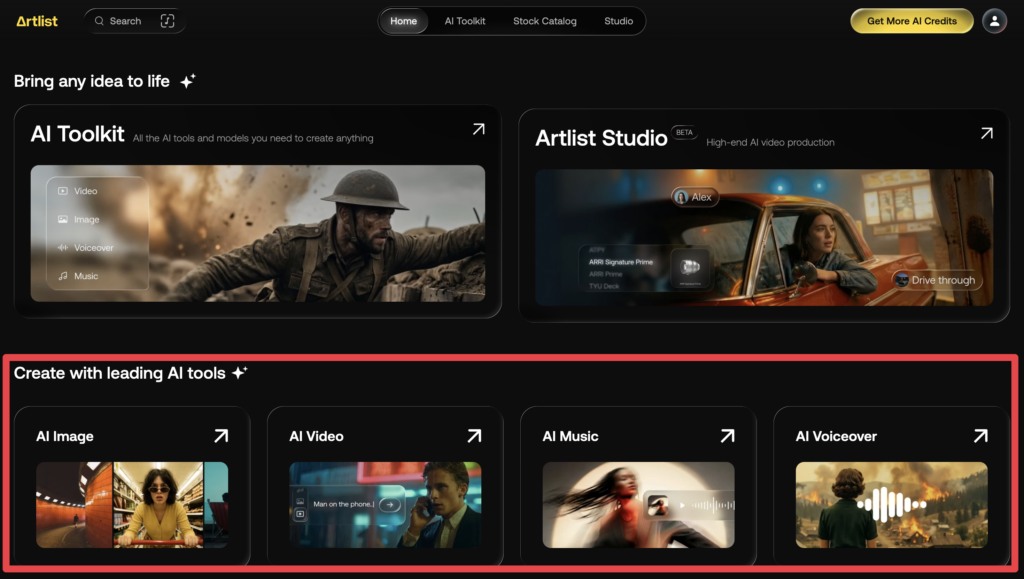Click the woman-in-car preview image
1024x579 pixels.
click(x=764, y=238)
